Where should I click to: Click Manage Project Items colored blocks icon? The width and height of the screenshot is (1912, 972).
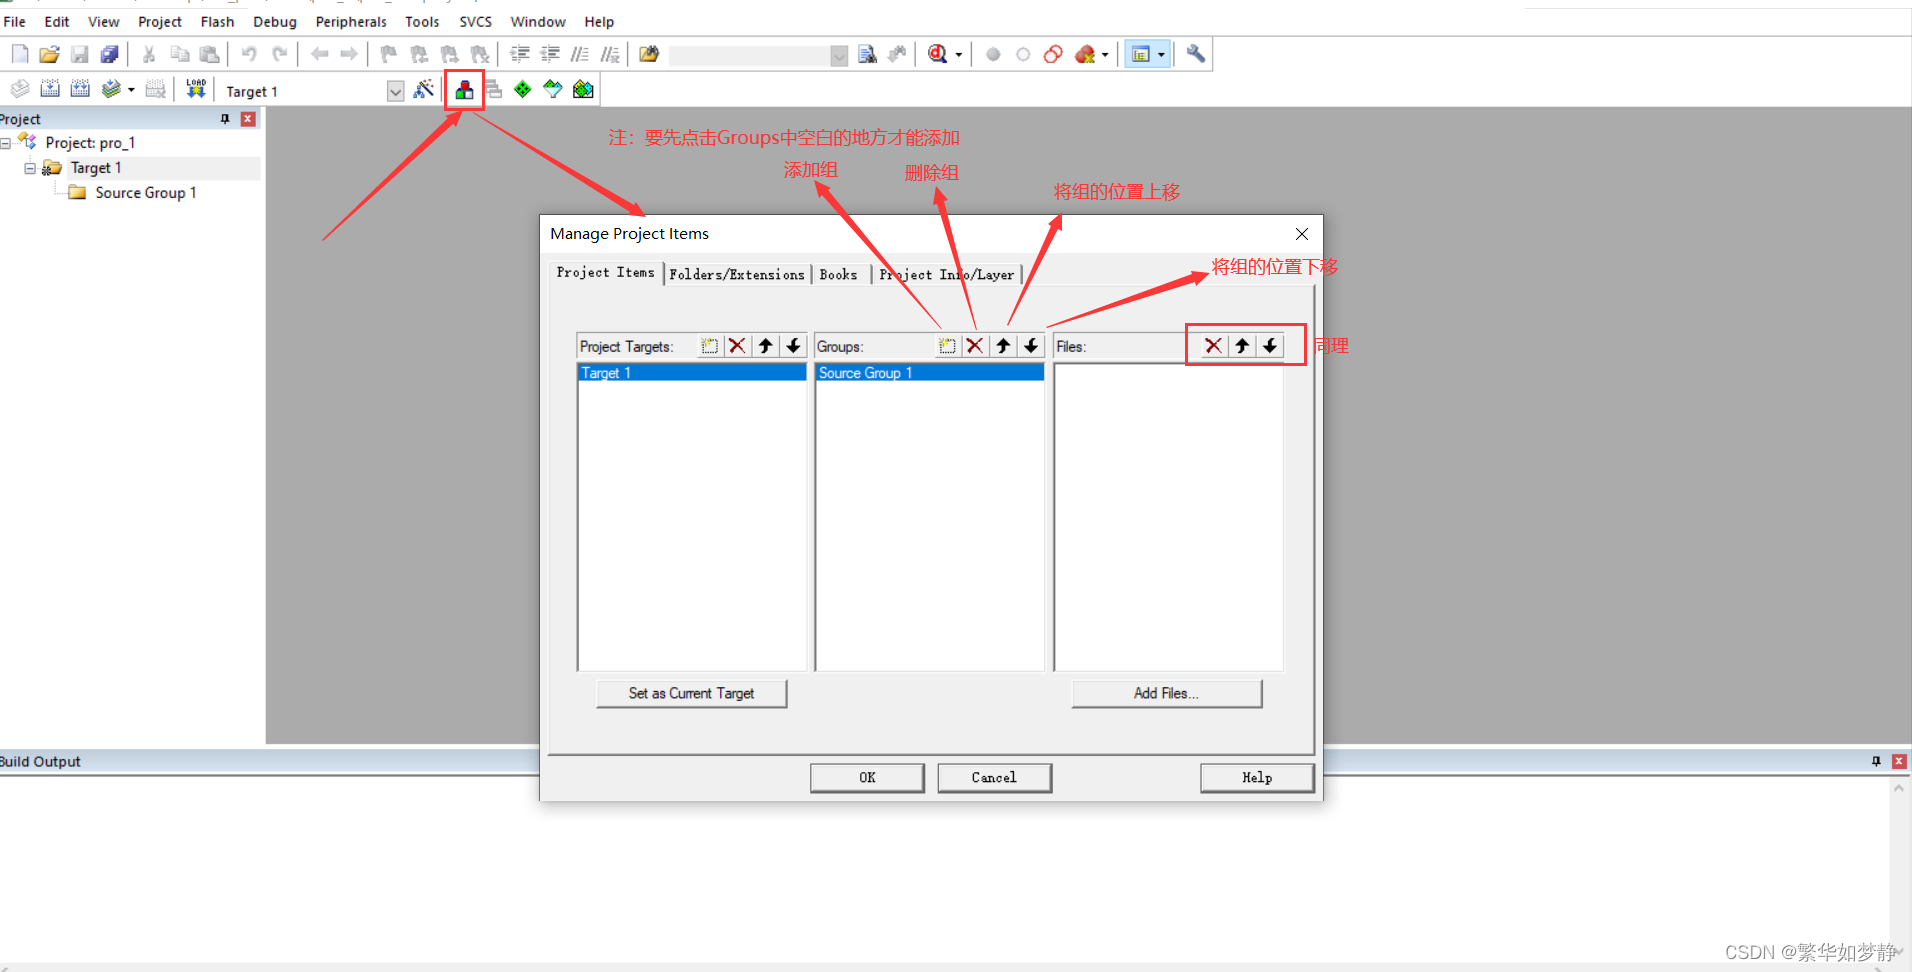464,90
